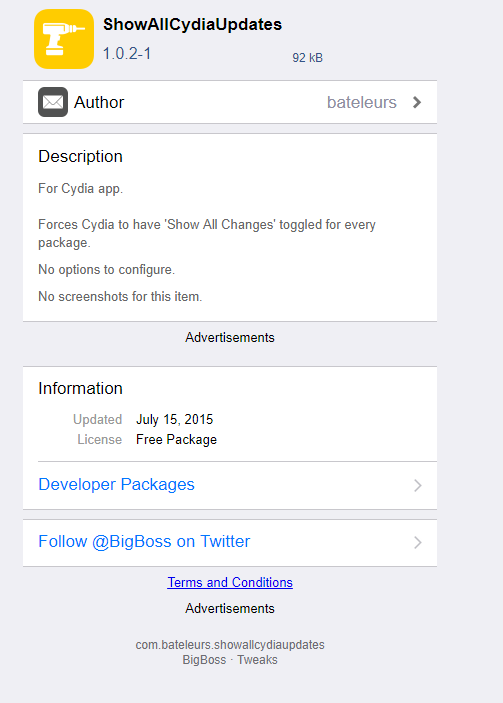Click the Follow @BigBoss row chevron

(x=418, y=542)
